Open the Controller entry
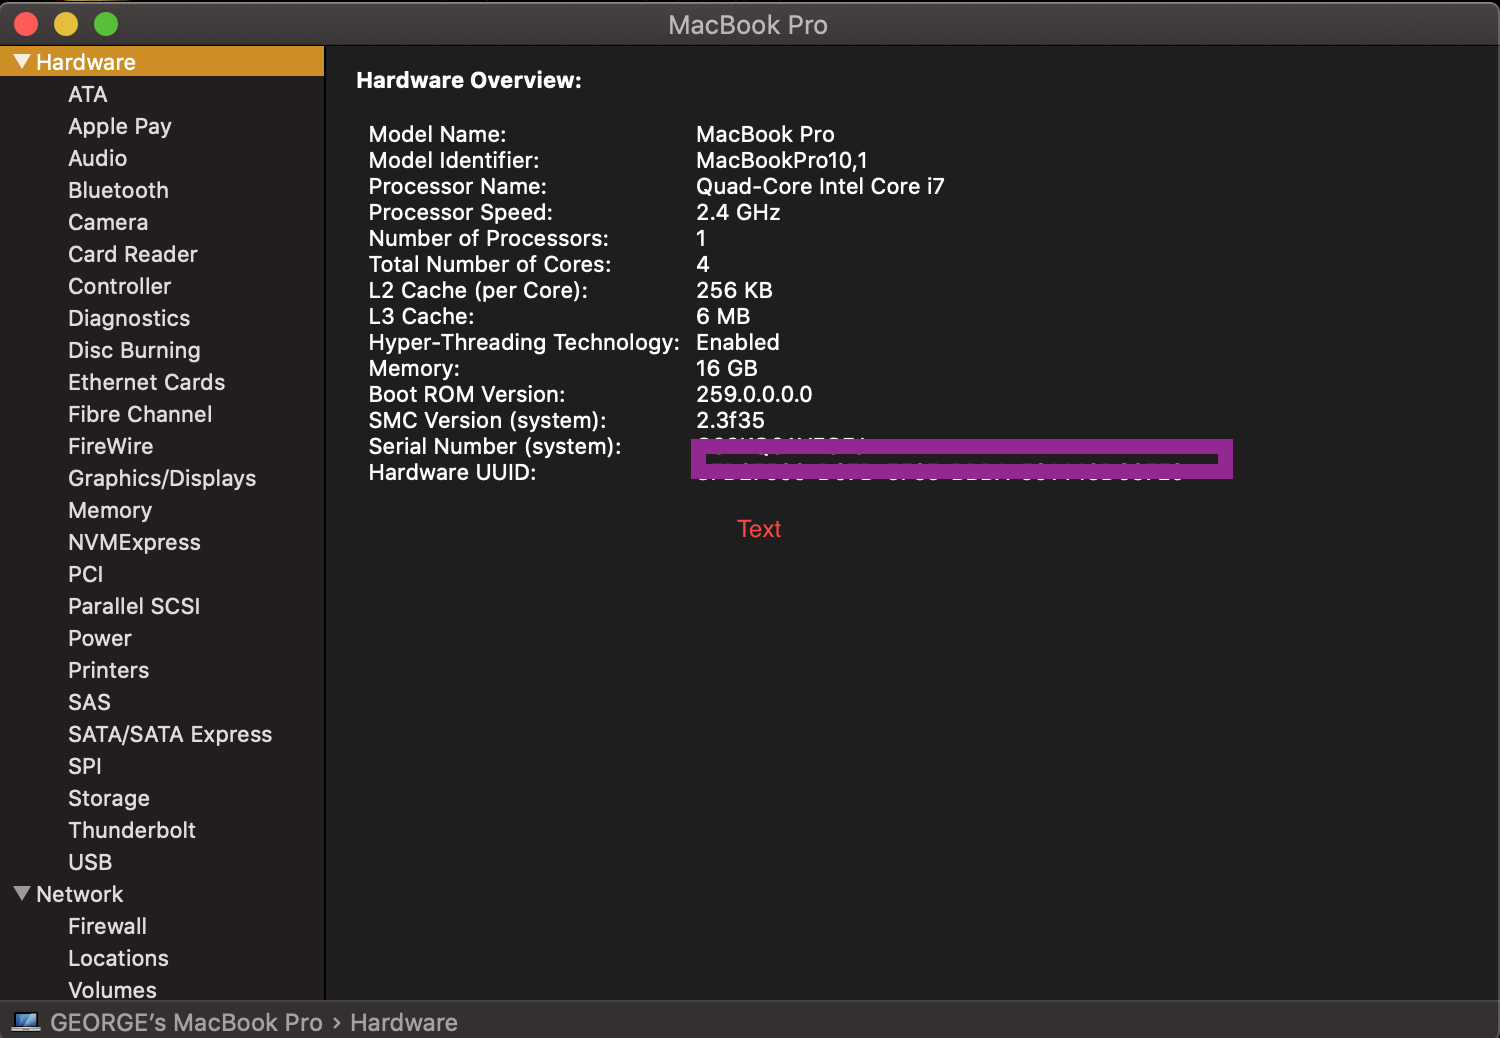Image resolution: width=1500 pixels, height=1038 pixels. pyautogui.click(x=120, y=286)
